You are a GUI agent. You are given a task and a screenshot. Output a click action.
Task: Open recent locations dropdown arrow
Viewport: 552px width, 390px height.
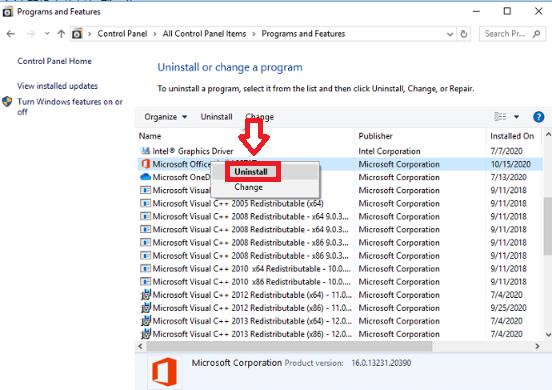click(47, 34)
